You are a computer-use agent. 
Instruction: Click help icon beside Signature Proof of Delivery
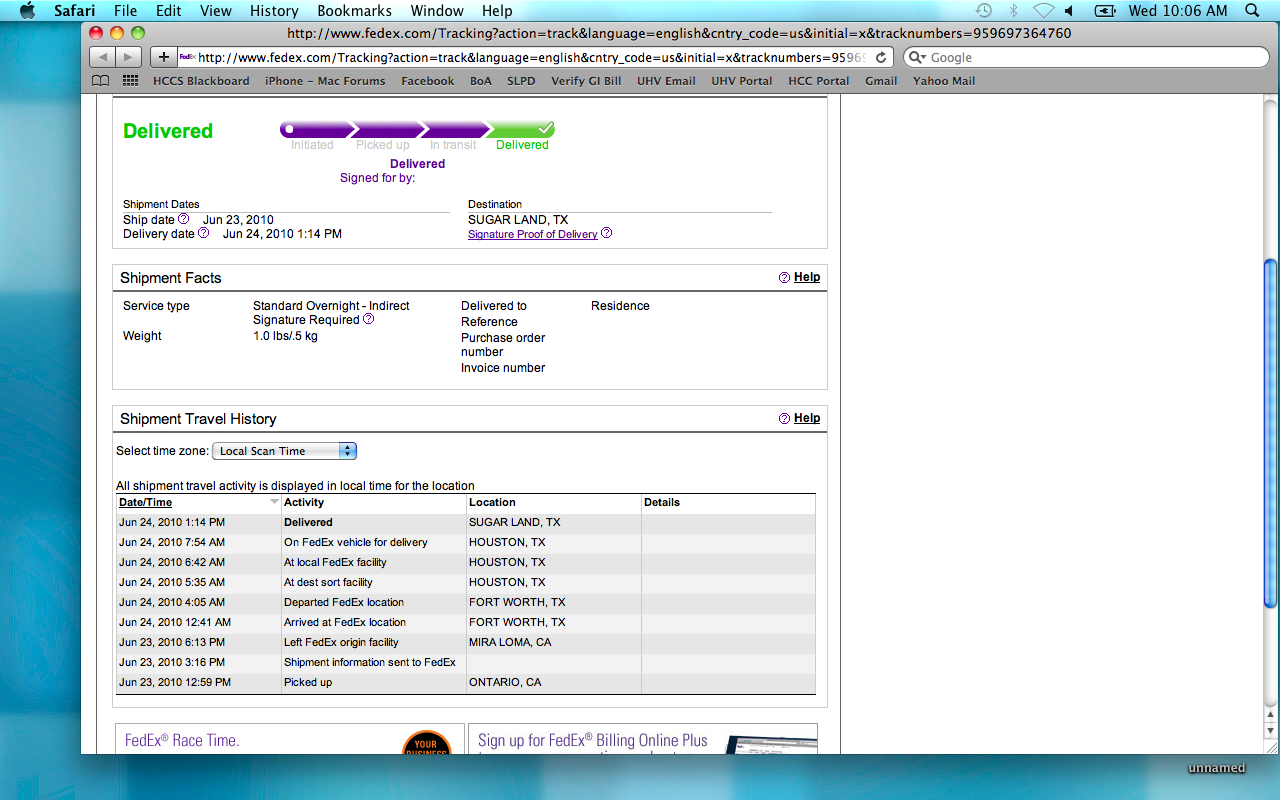[607, 233]
